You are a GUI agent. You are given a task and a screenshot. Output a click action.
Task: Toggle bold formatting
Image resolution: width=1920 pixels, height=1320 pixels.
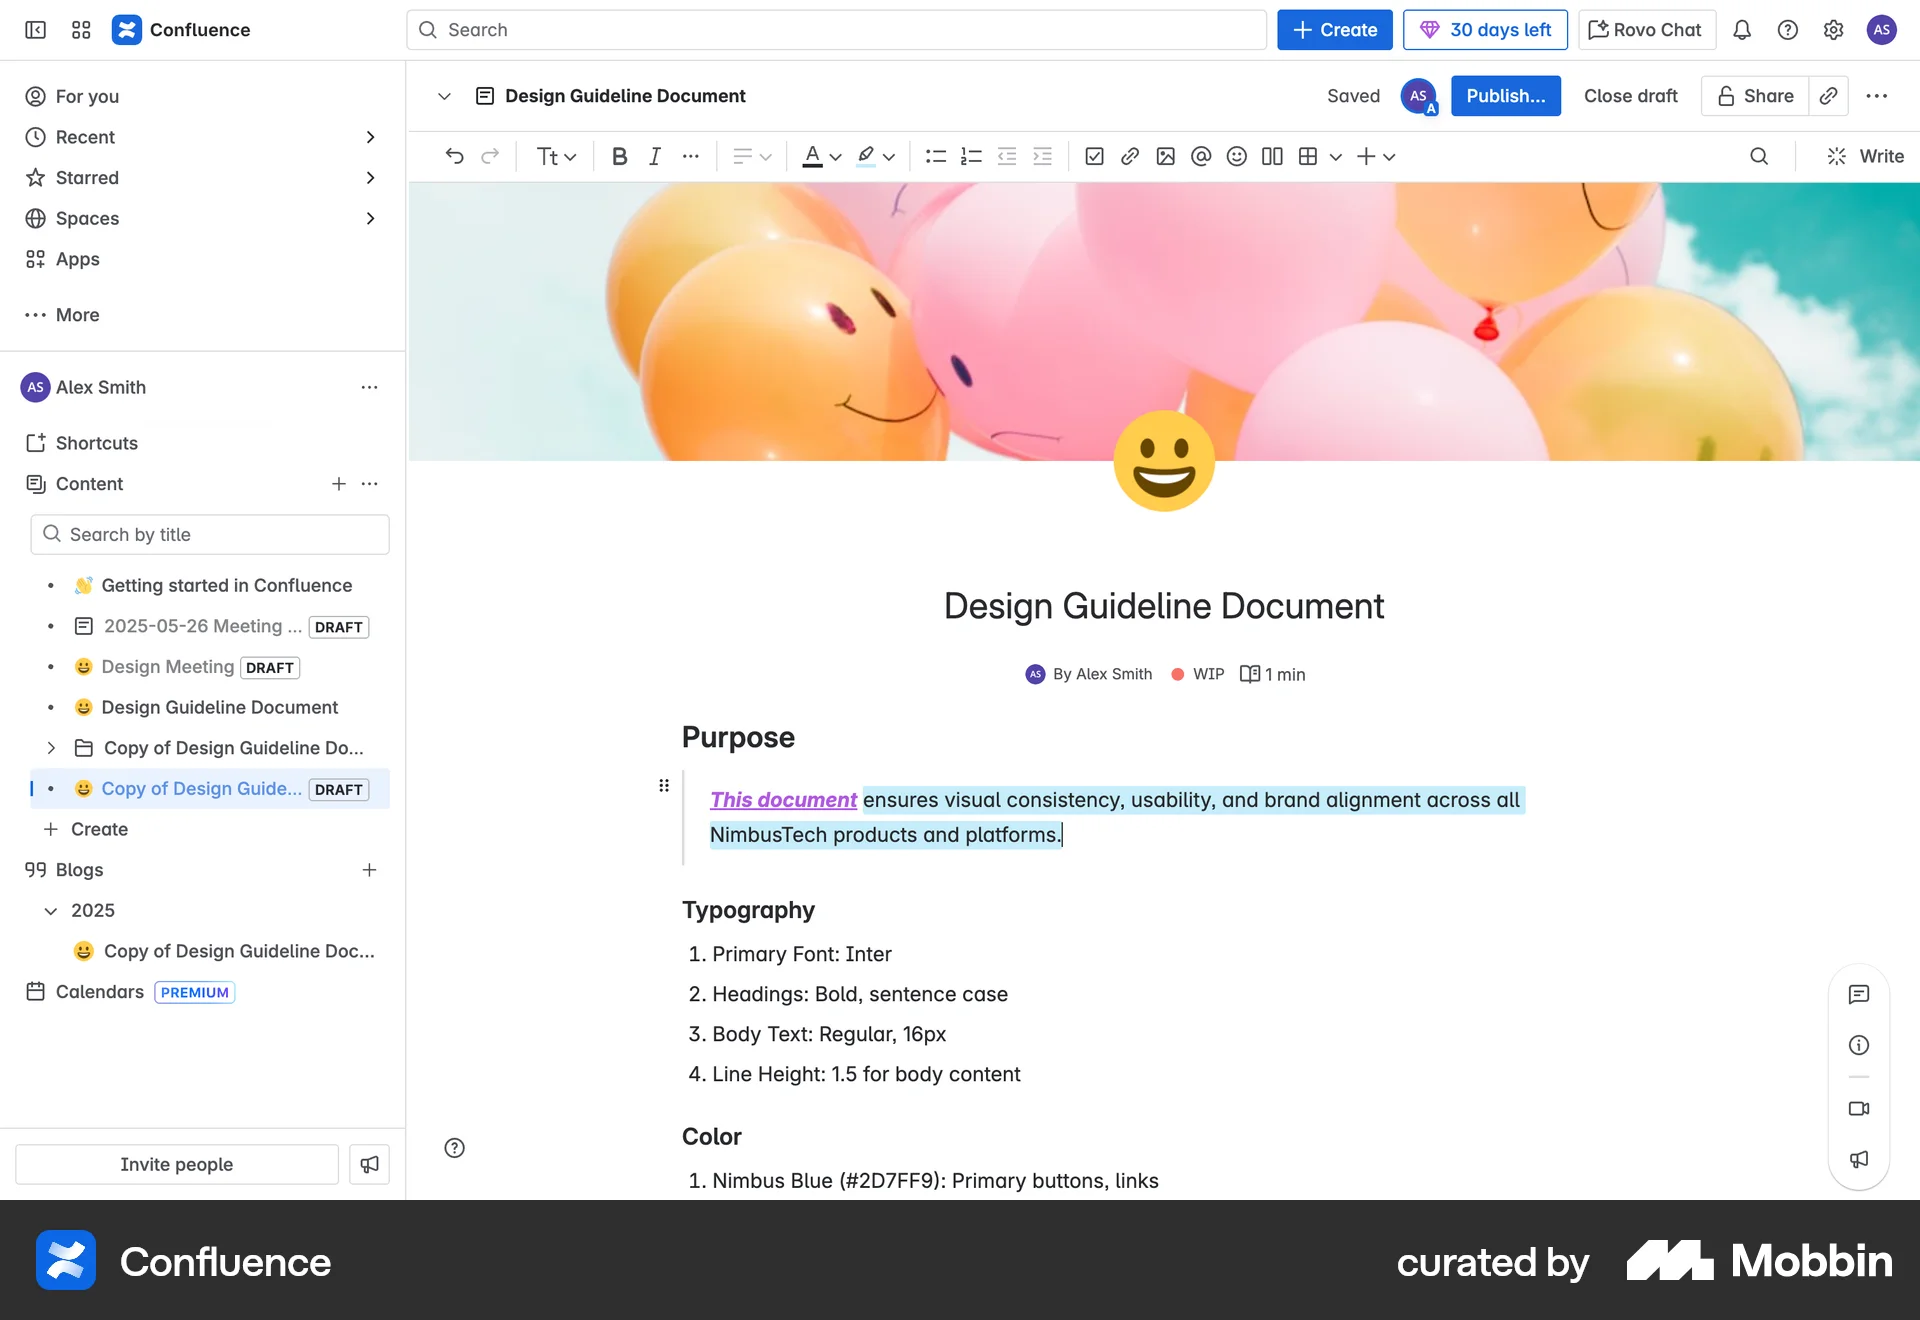tap(619, 156)
